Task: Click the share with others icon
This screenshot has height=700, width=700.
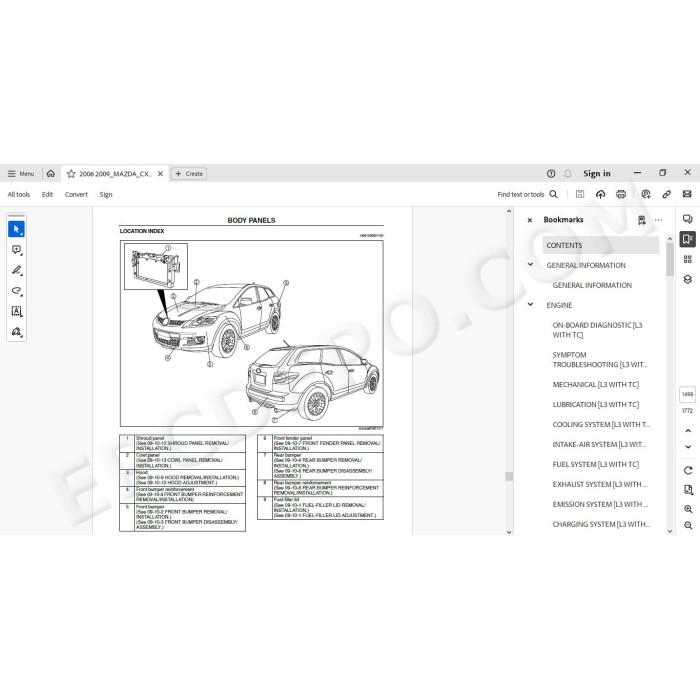Action: (646, 194)
